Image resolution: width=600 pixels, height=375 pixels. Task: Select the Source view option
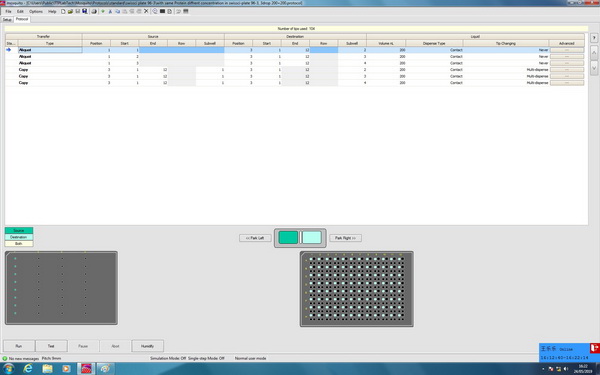[x=19, y=230]
